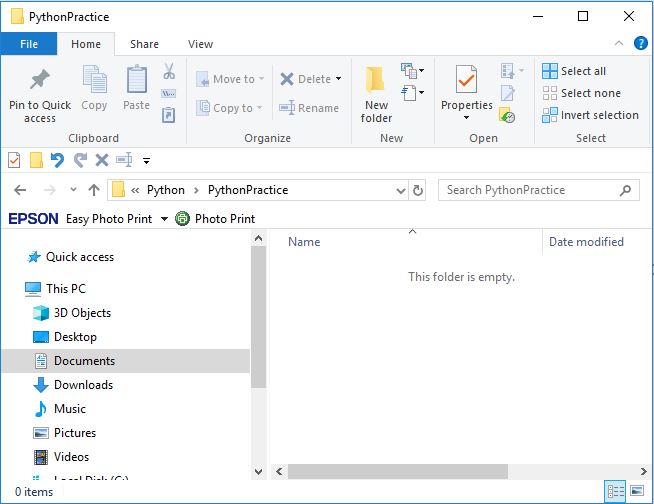Click the search magnifier icon
The width and height of the screenshot is (654, 504).
[625, 191]
